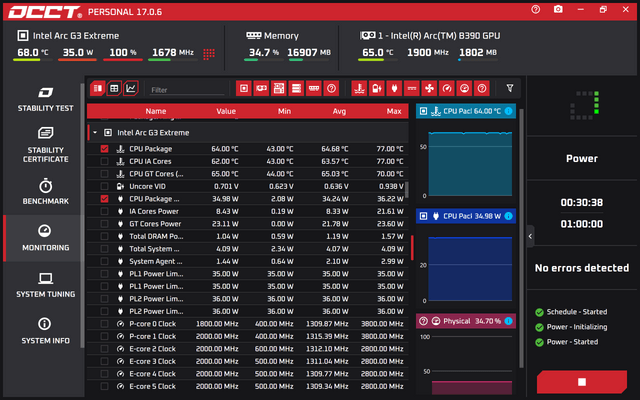The height and width of the screenshot is (400, 640).
Task: Click the GPU 65.0 °C temperature readout
Action: click(378, 52)
